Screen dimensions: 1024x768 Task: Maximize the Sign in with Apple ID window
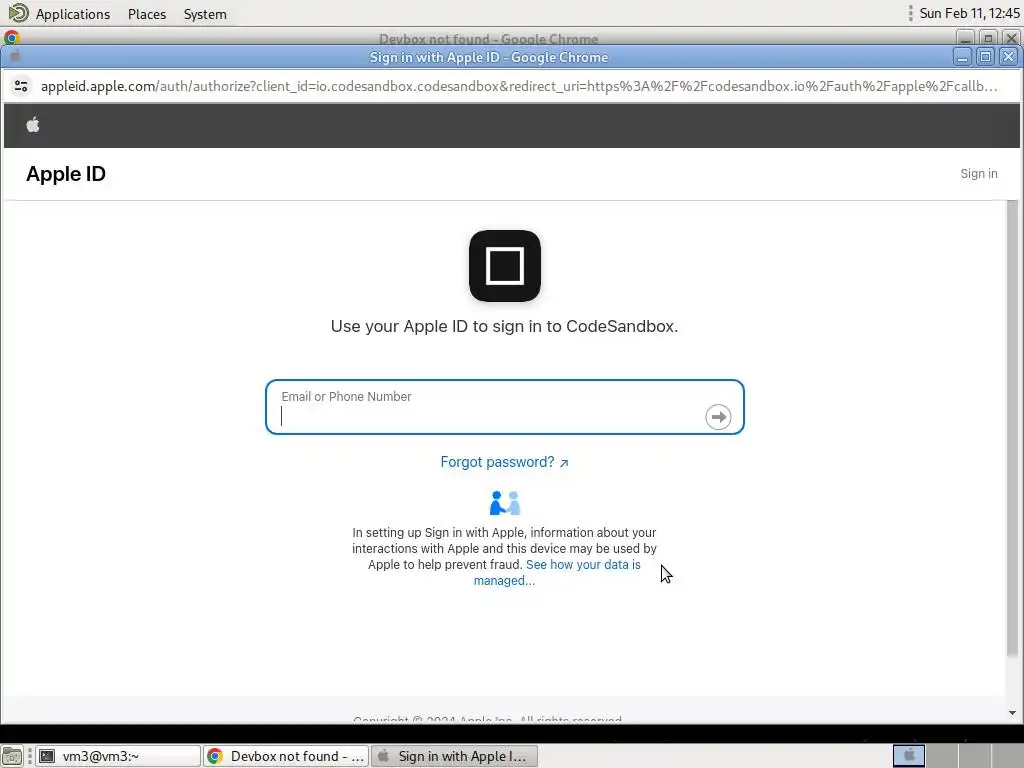[x=985, y=57]
